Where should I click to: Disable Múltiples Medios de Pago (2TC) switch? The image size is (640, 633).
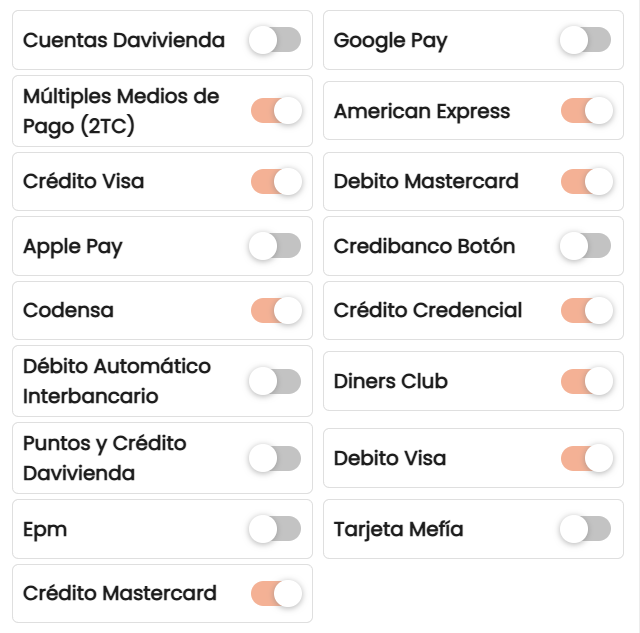tap(276, 111)
